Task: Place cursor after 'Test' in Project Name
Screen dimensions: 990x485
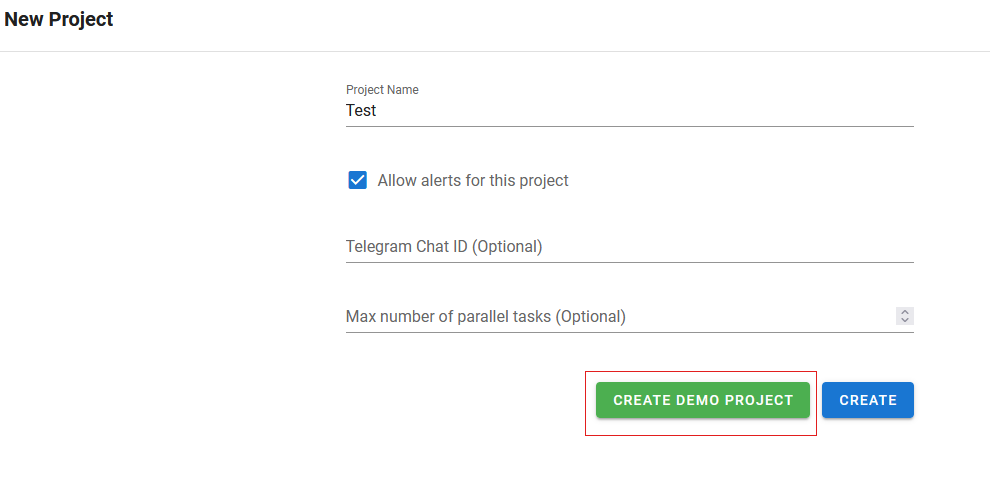Action: 378,111
